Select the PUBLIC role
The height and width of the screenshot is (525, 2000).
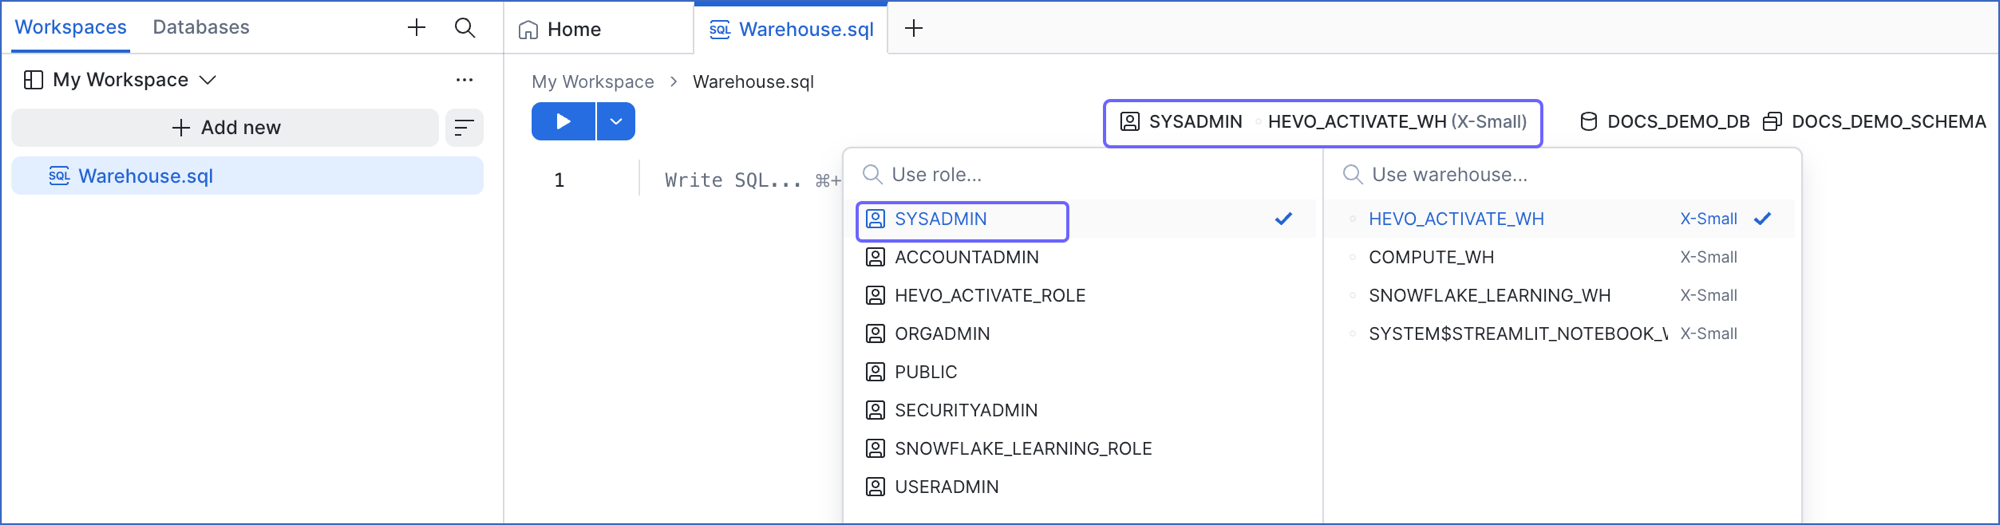pos(1083,372)
